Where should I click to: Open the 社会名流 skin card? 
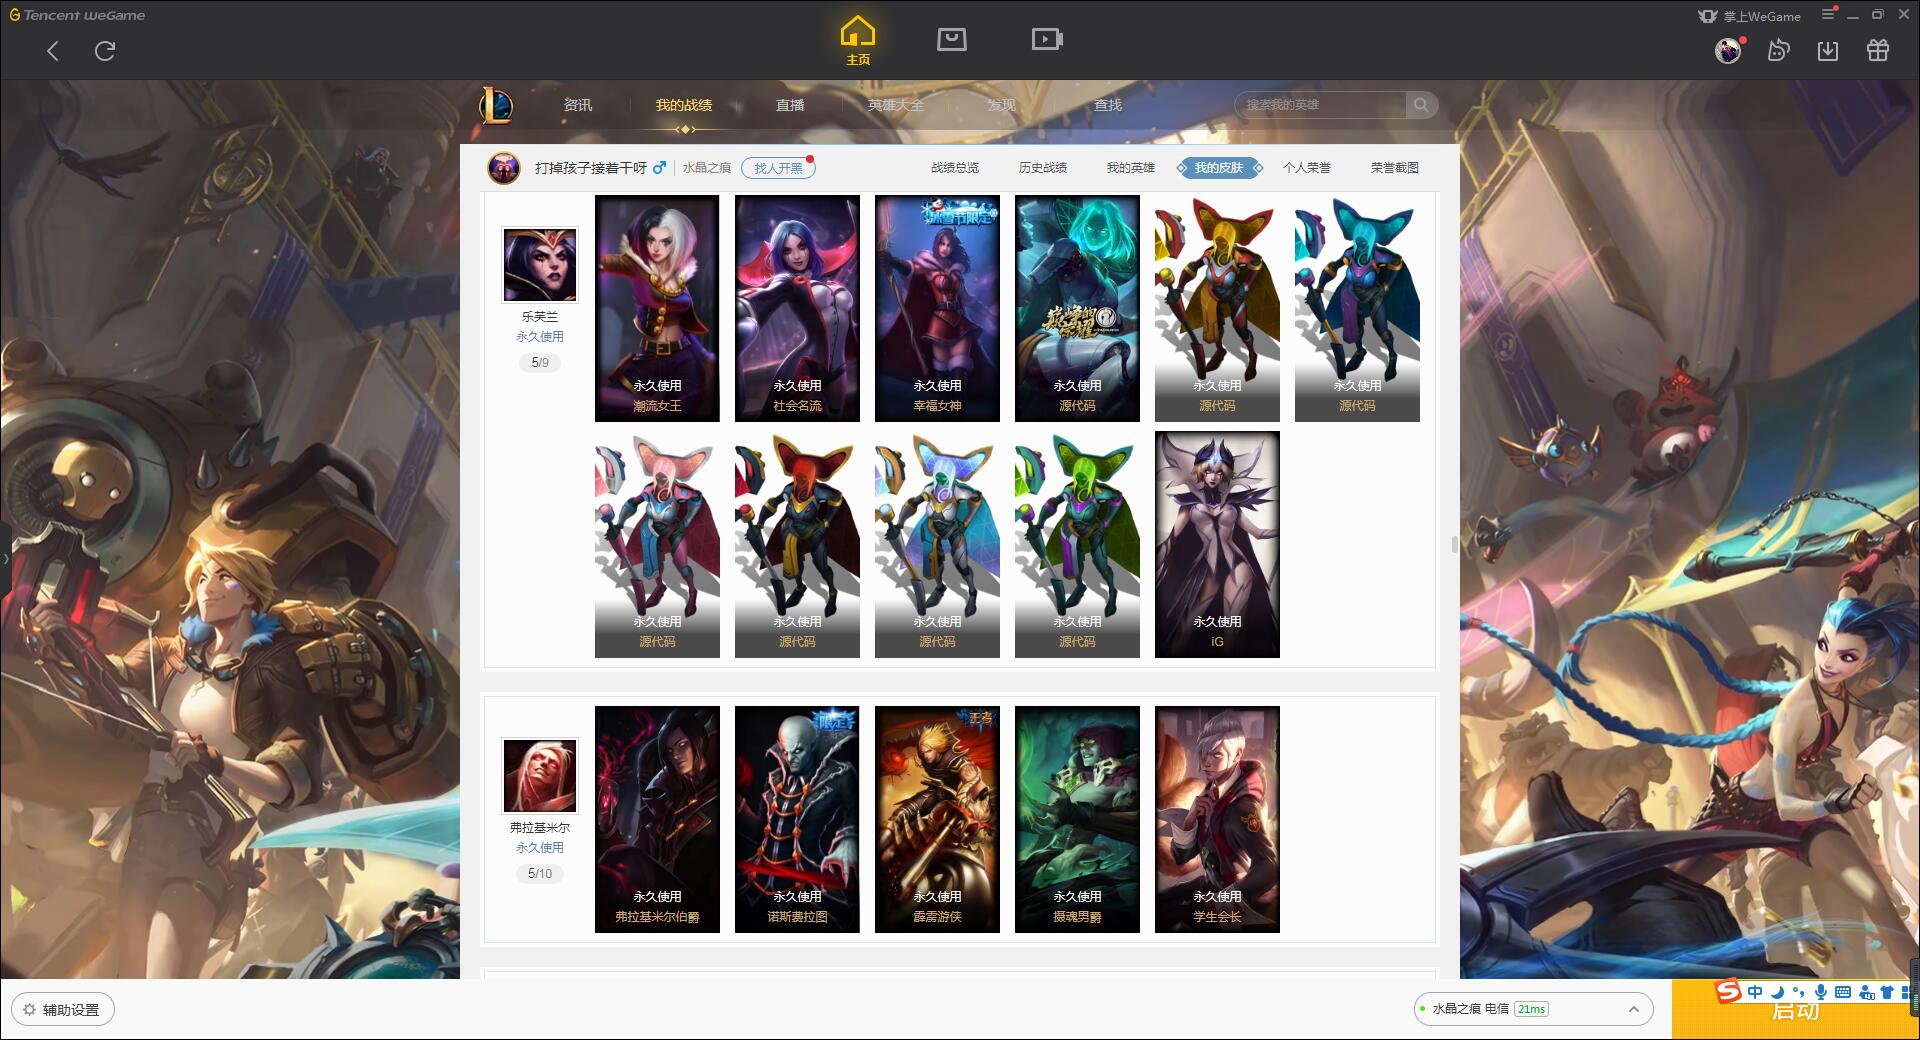pos(797,308)
